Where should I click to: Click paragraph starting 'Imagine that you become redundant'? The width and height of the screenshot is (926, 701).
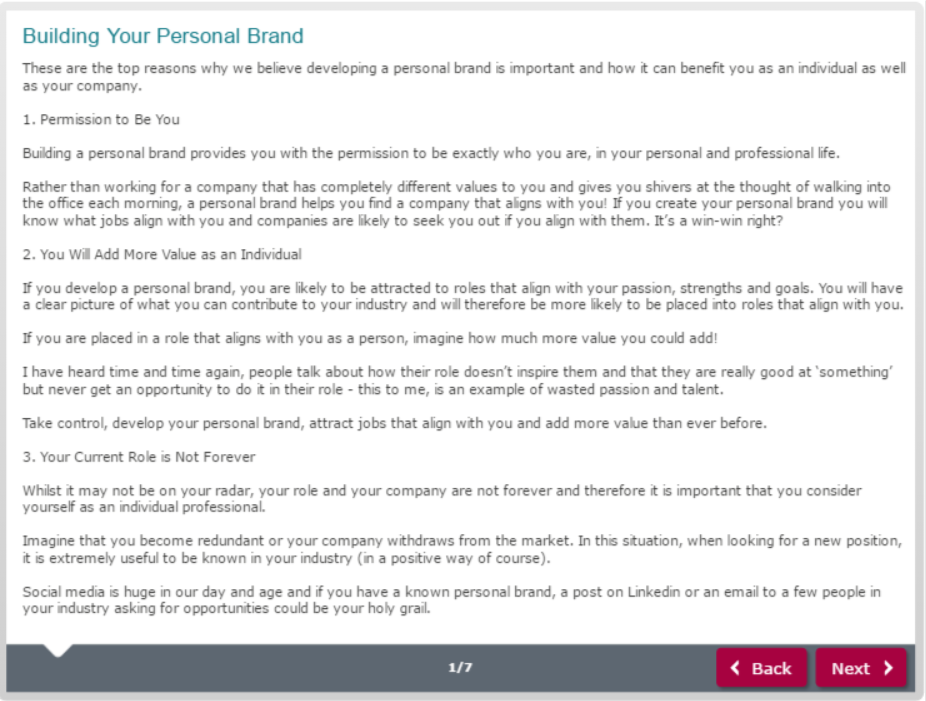462,549
